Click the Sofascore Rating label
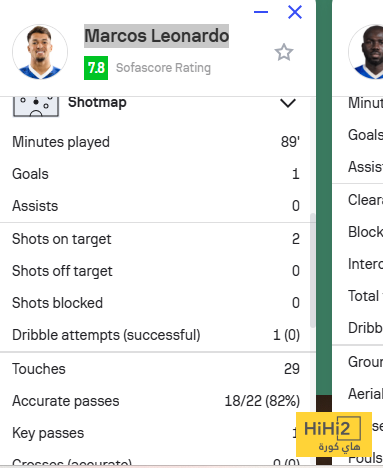Screen dimensions: 383x468 click(163, 68)
